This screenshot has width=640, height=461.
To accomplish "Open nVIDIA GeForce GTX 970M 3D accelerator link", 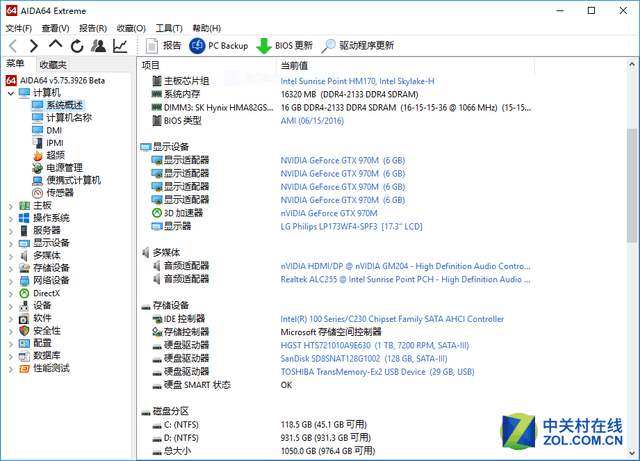I will (x=329, y=213).
